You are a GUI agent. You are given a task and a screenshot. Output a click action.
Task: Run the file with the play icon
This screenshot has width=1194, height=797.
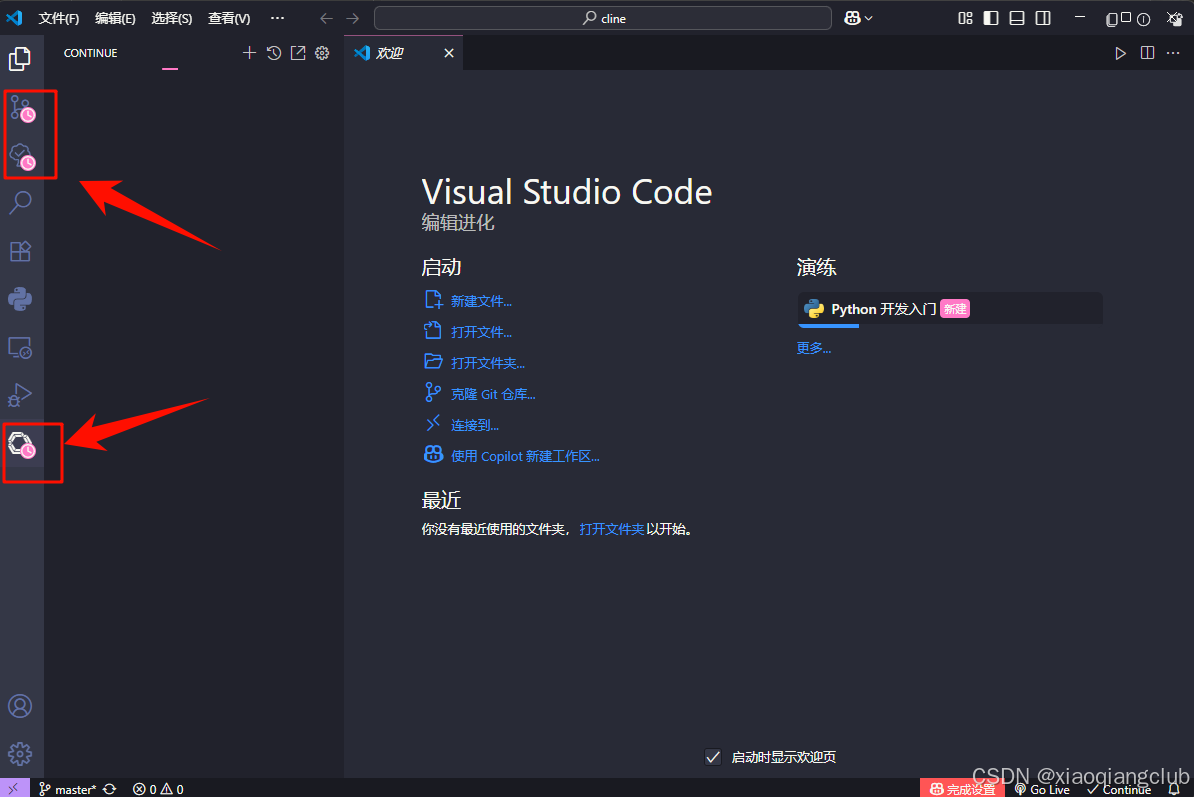(1120, 53)
